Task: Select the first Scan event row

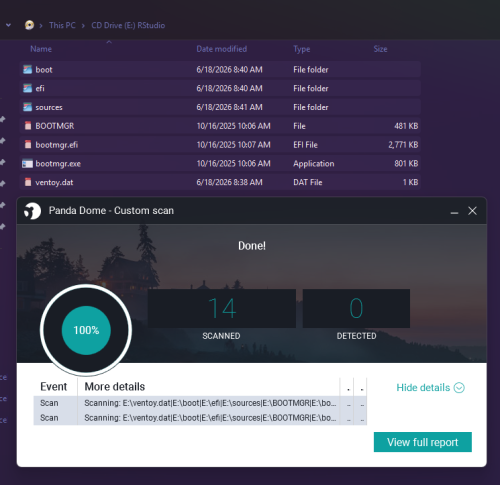Action: 200,403
